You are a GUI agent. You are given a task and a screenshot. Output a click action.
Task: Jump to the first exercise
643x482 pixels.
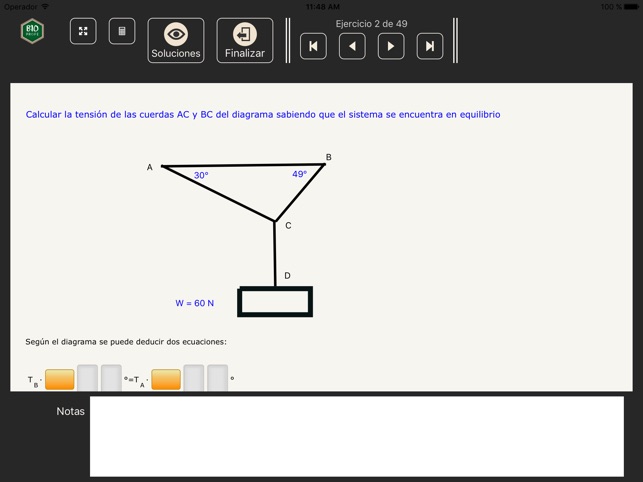pos(313,46)
